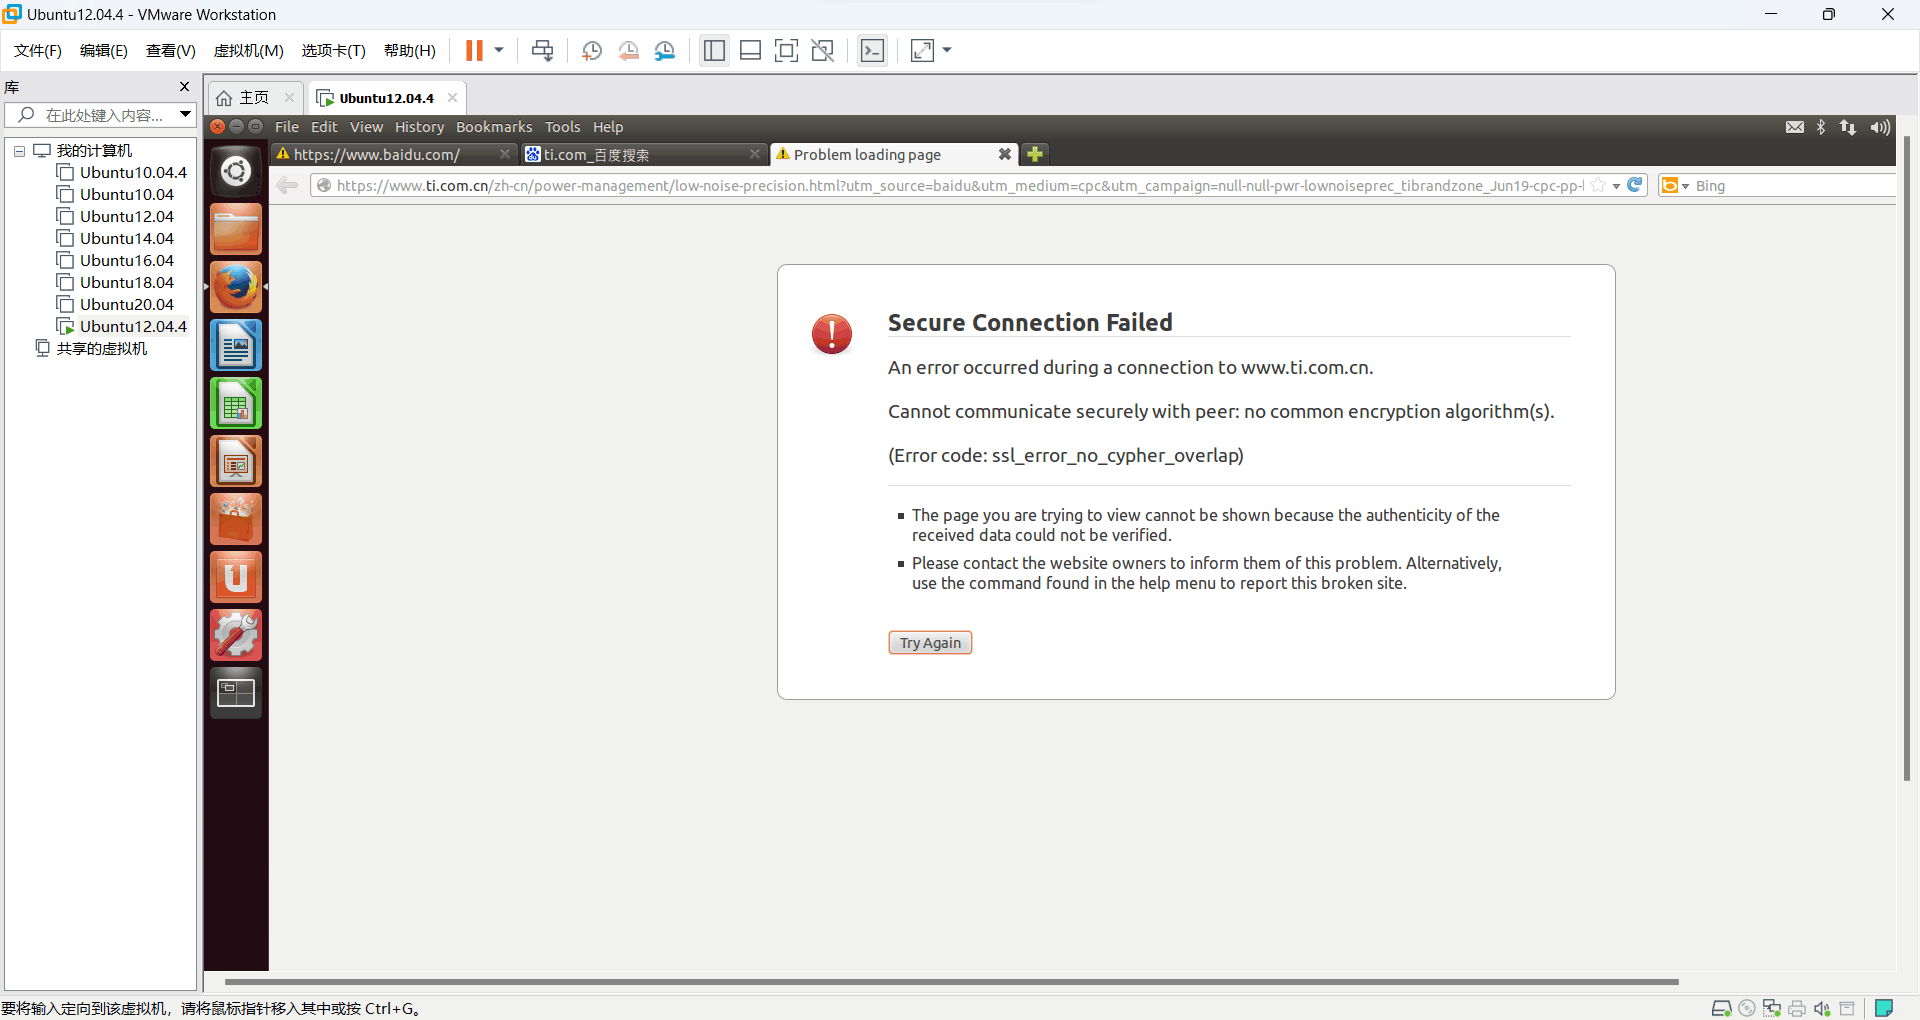Image resolution: width=1920 pixels, height=1020 pixels.
Task: Toggle the console view icon in toolbar
Action: coord(872,50)
